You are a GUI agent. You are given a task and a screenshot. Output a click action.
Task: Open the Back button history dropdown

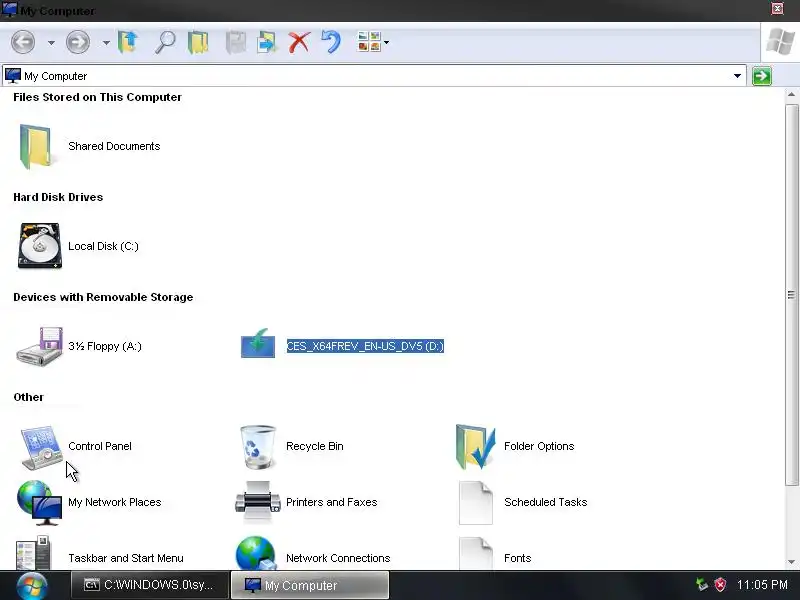click(52, 43)
